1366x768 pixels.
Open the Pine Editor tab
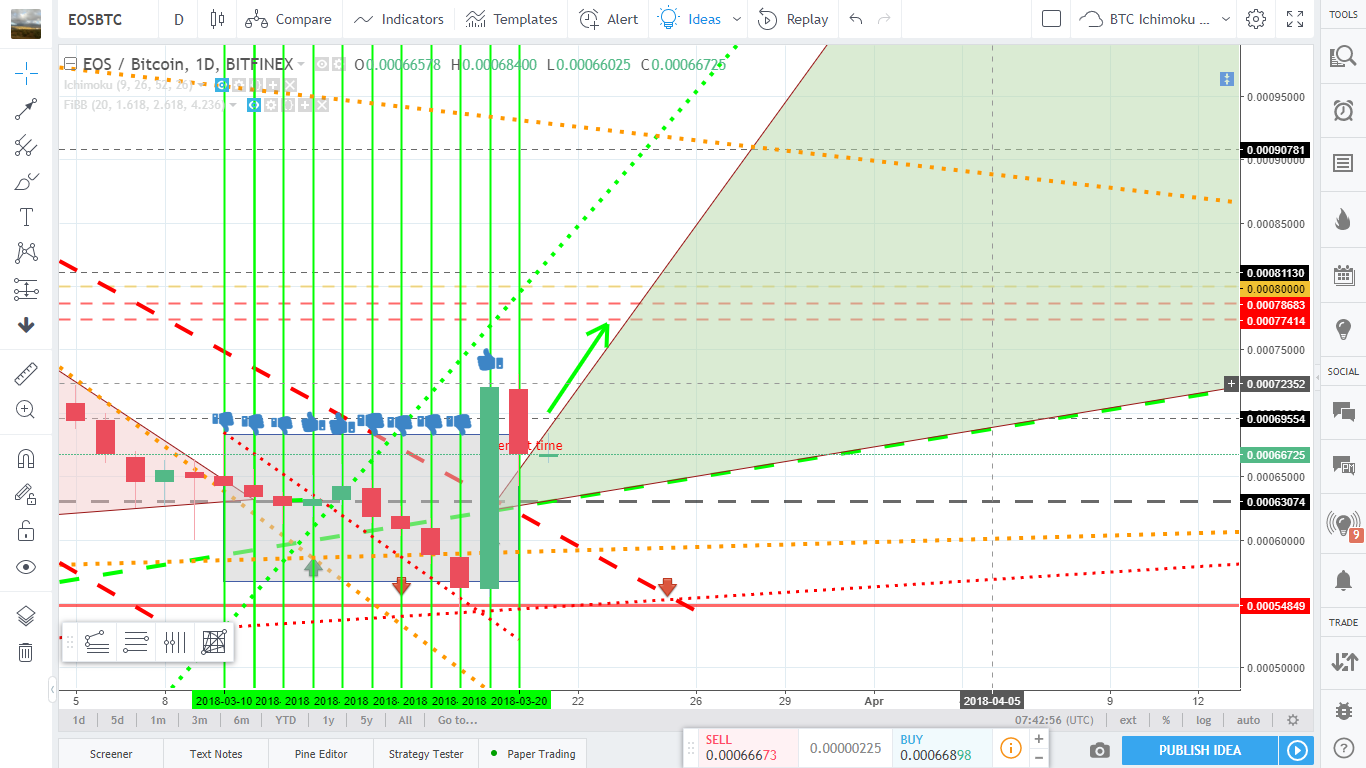coord(320,754)
